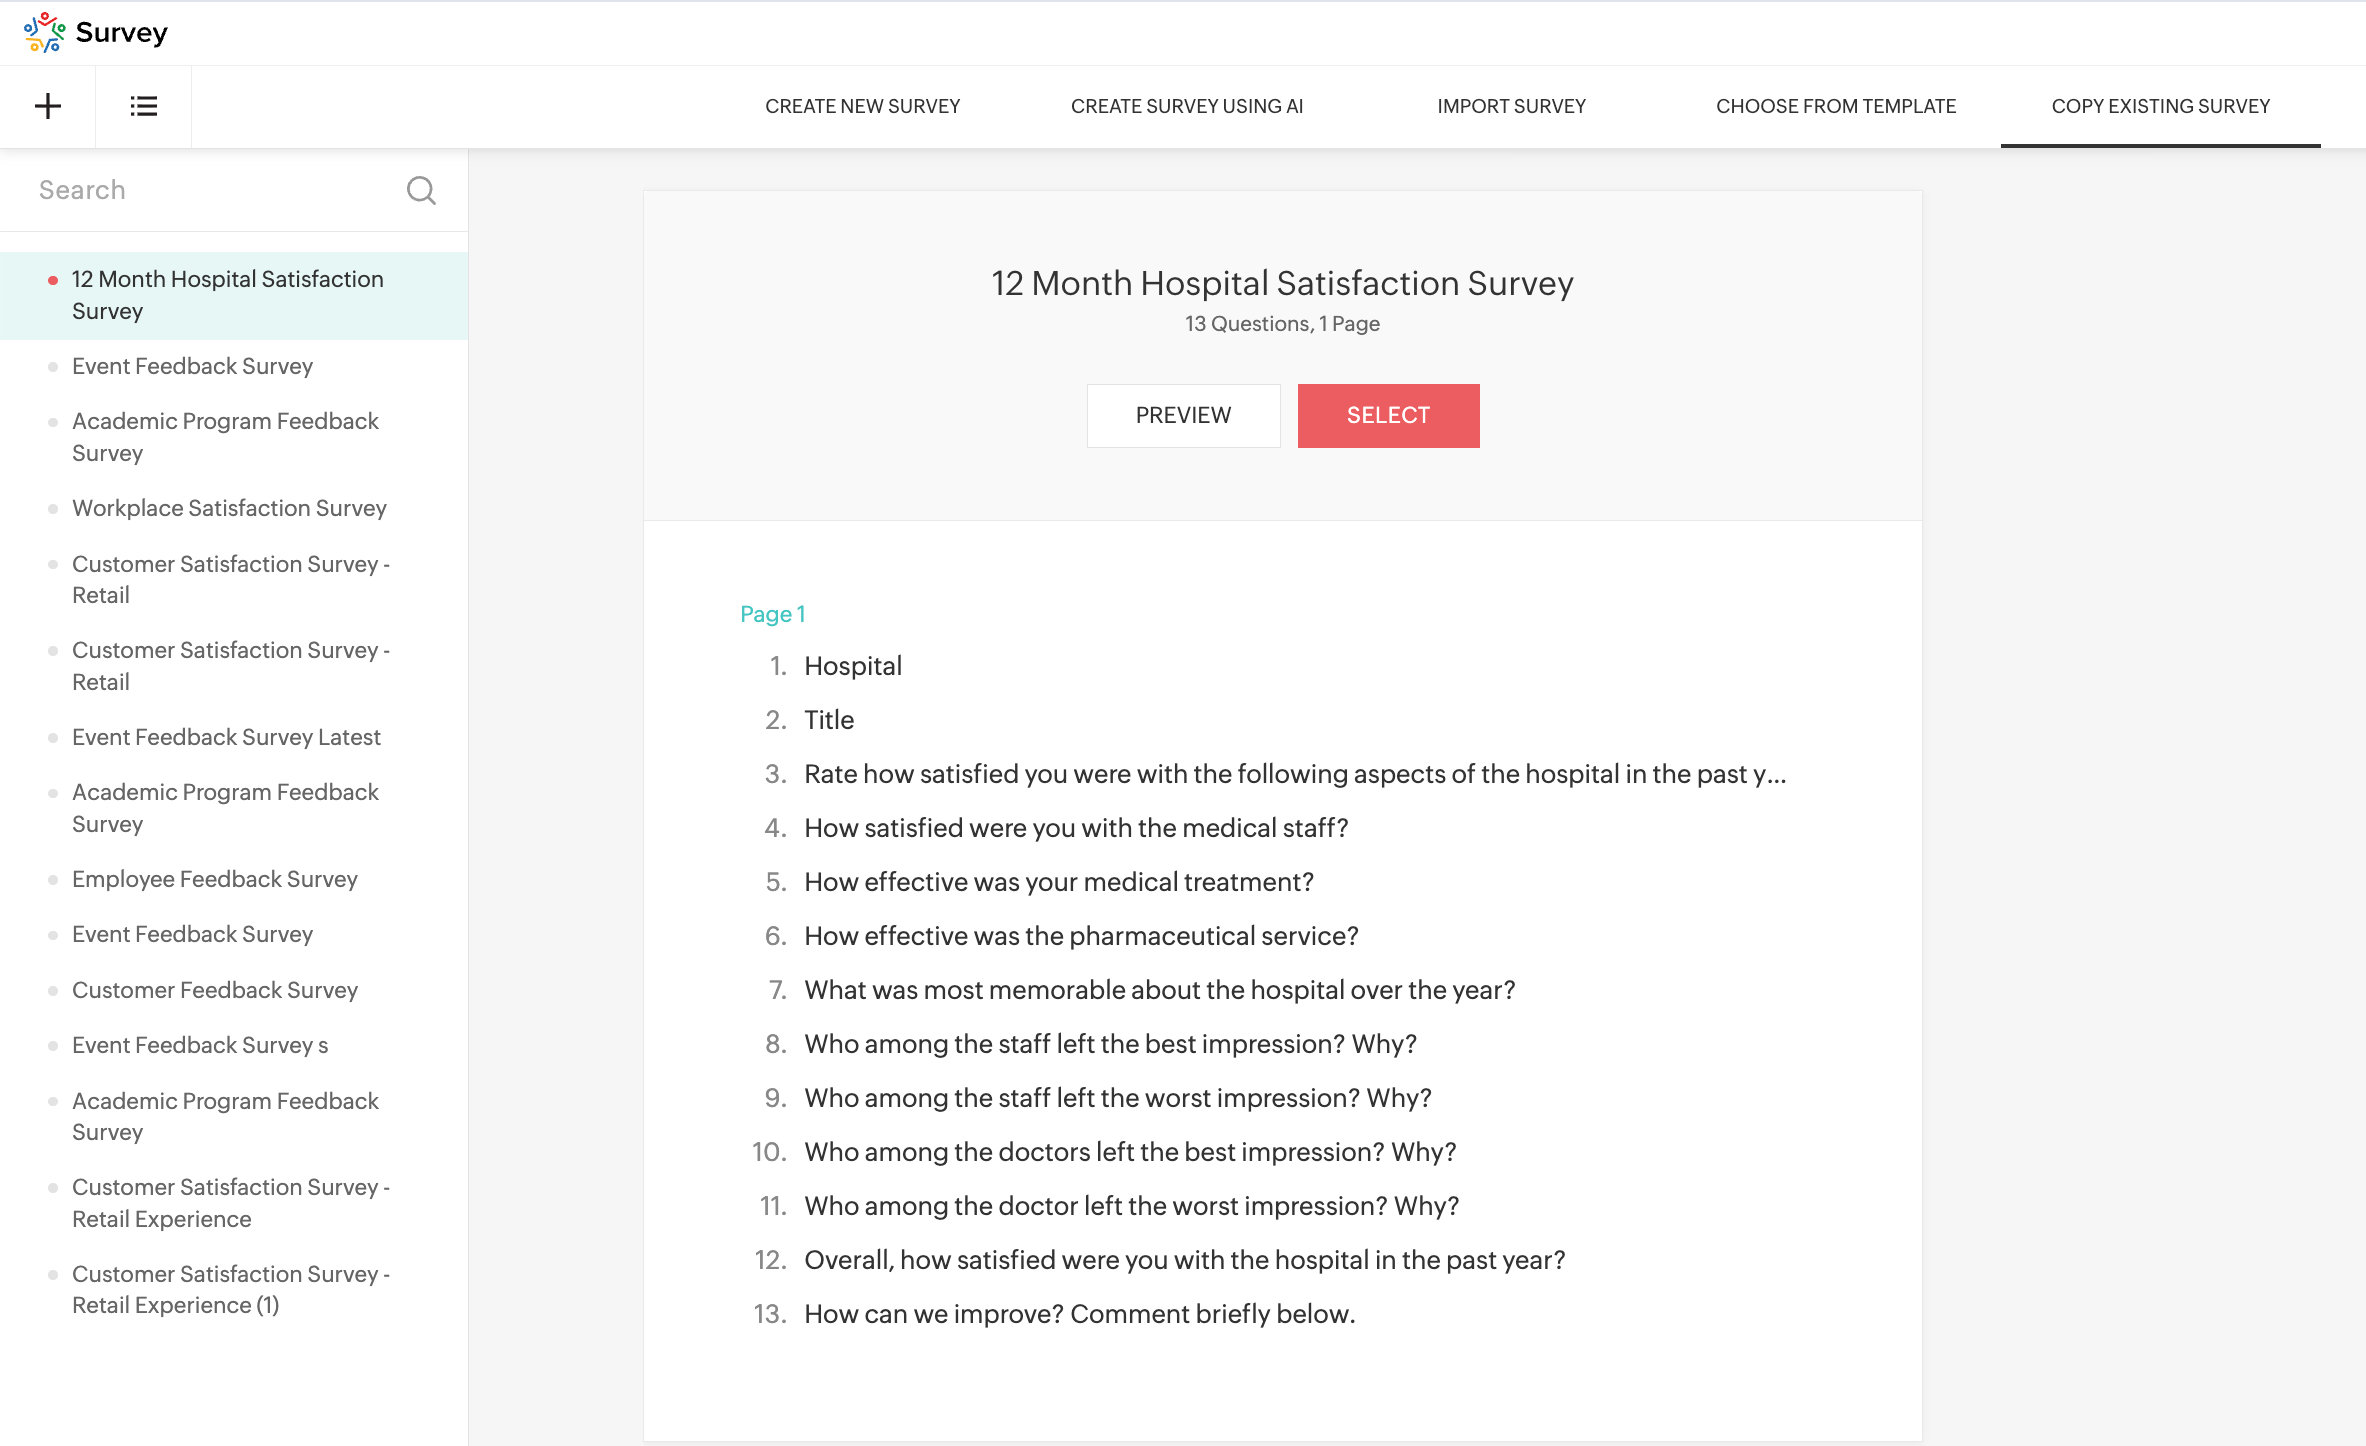Select Customer Feedback Survey entry

[x=215, y=990]
